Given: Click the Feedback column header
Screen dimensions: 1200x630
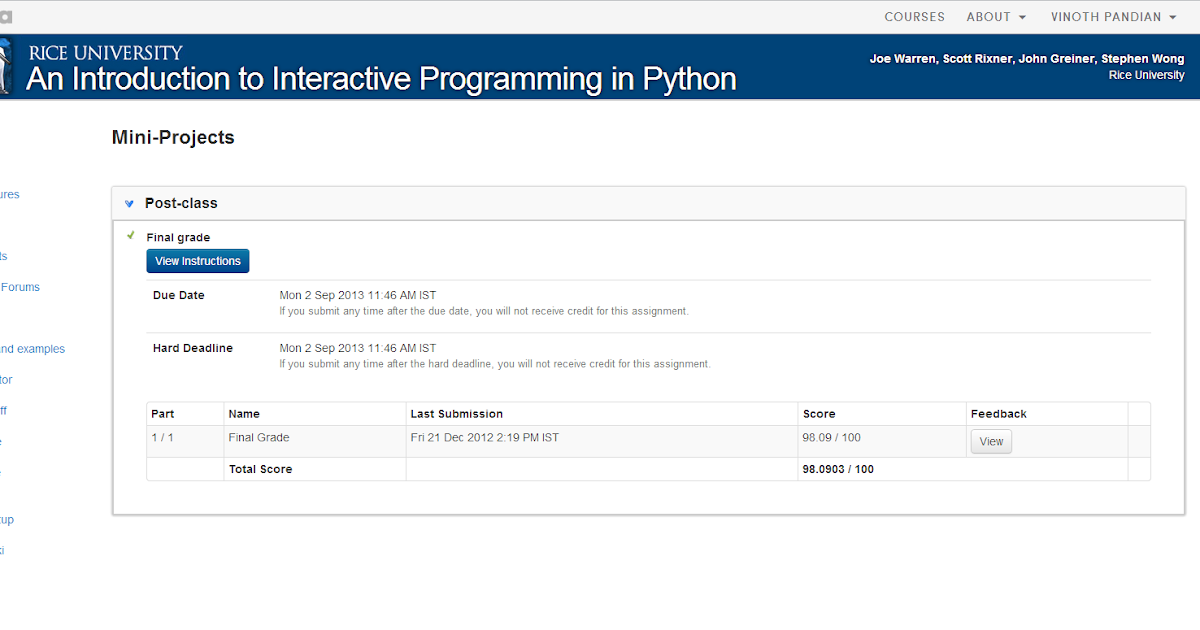Looking at the screenshot, I should [x=999, y=414].
